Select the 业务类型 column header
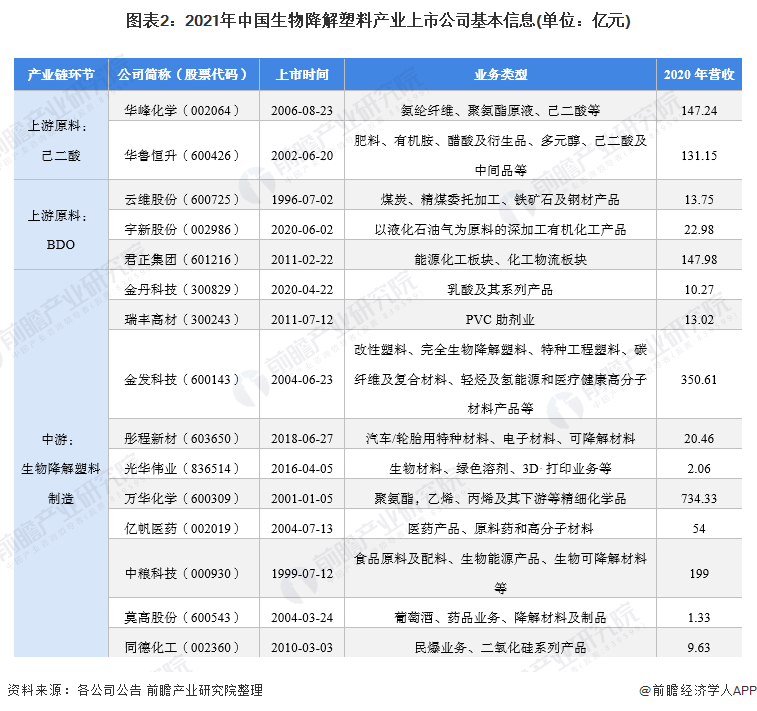 point(501,74)
